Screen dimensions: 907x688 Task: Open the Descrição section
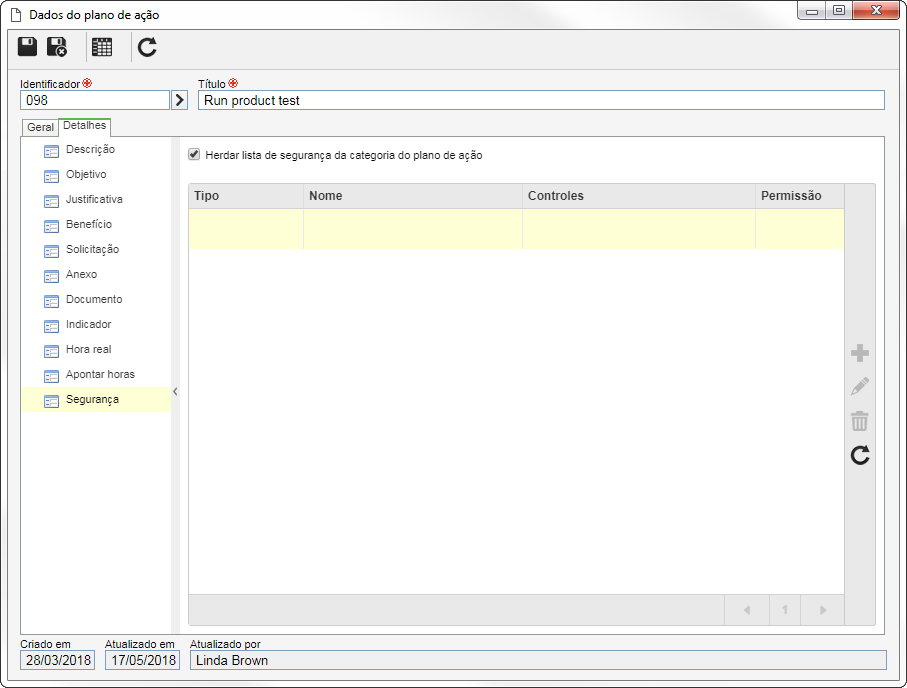(90, 149)
